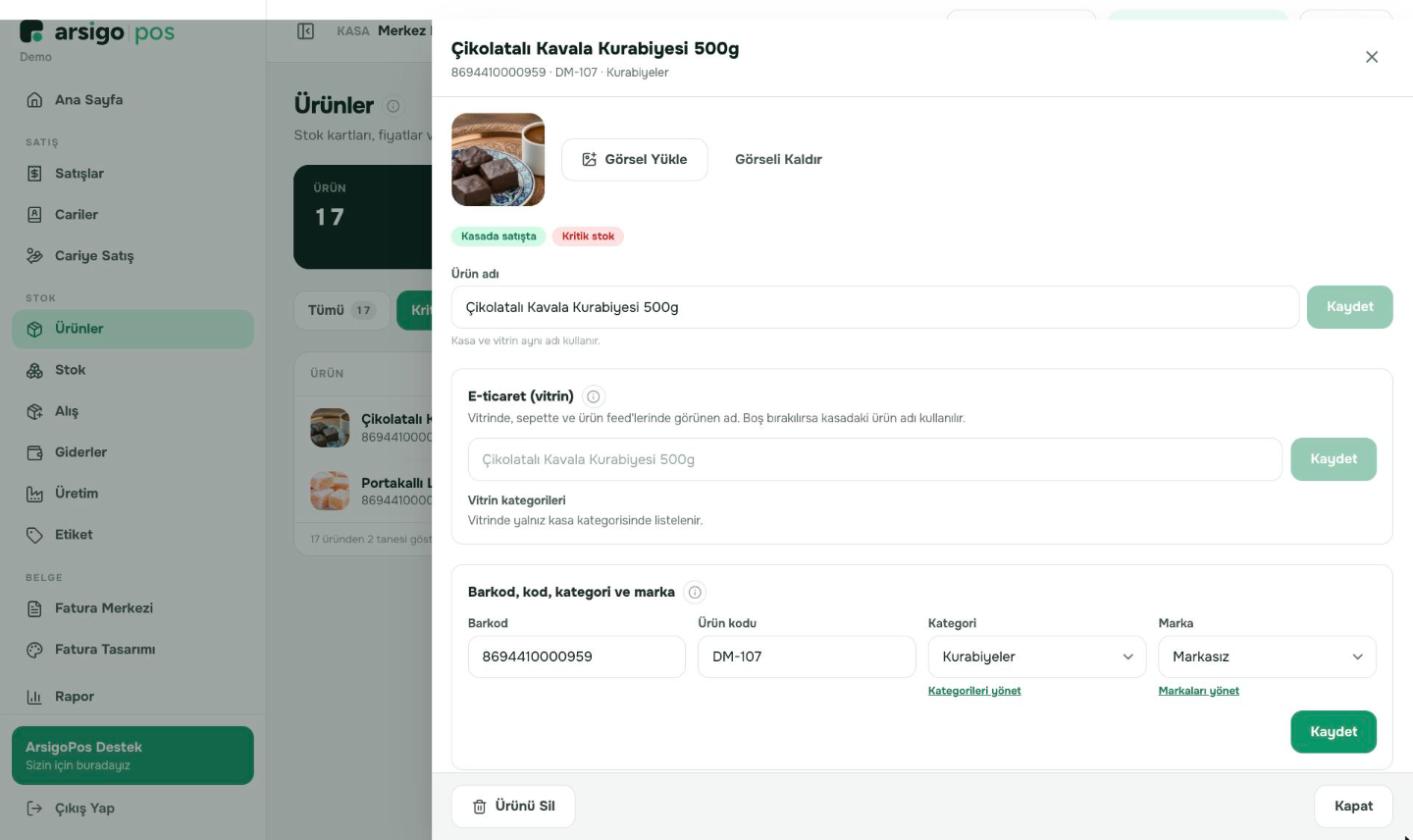Click the Ürünü Sil delete button

[x=513, y=806]
